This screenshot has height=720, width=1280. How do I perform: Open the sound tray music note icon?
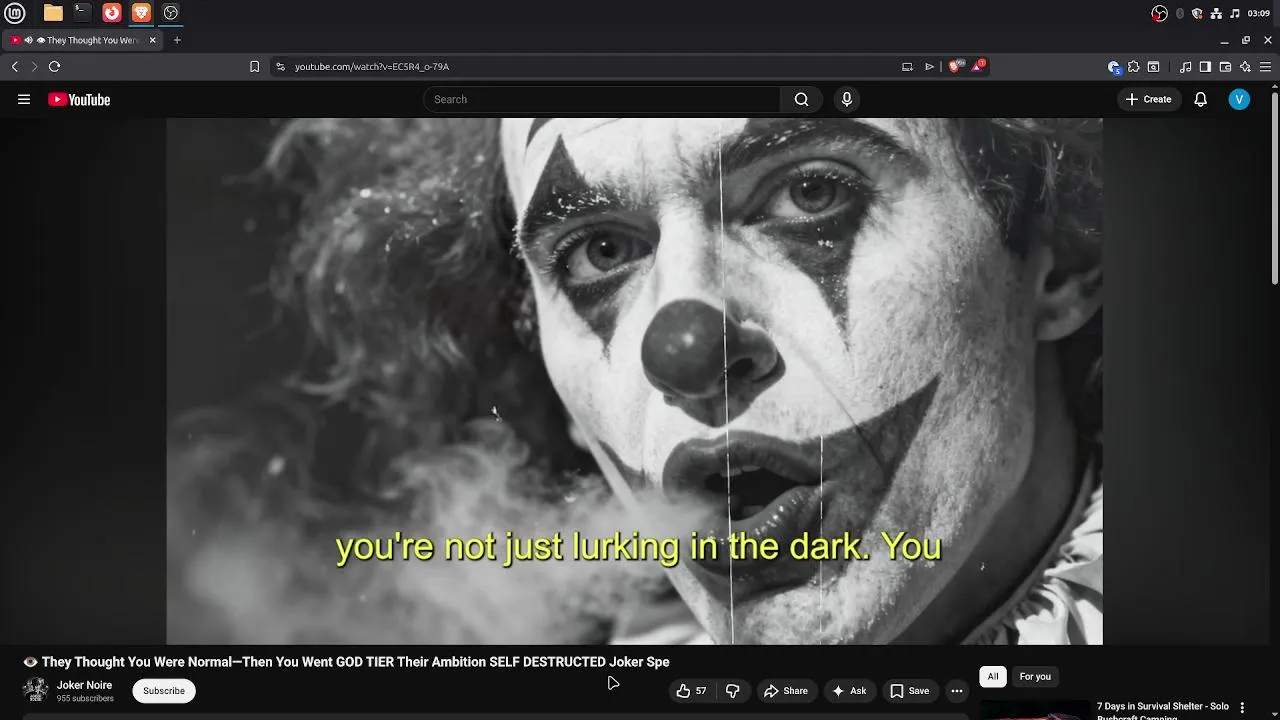1235,13
